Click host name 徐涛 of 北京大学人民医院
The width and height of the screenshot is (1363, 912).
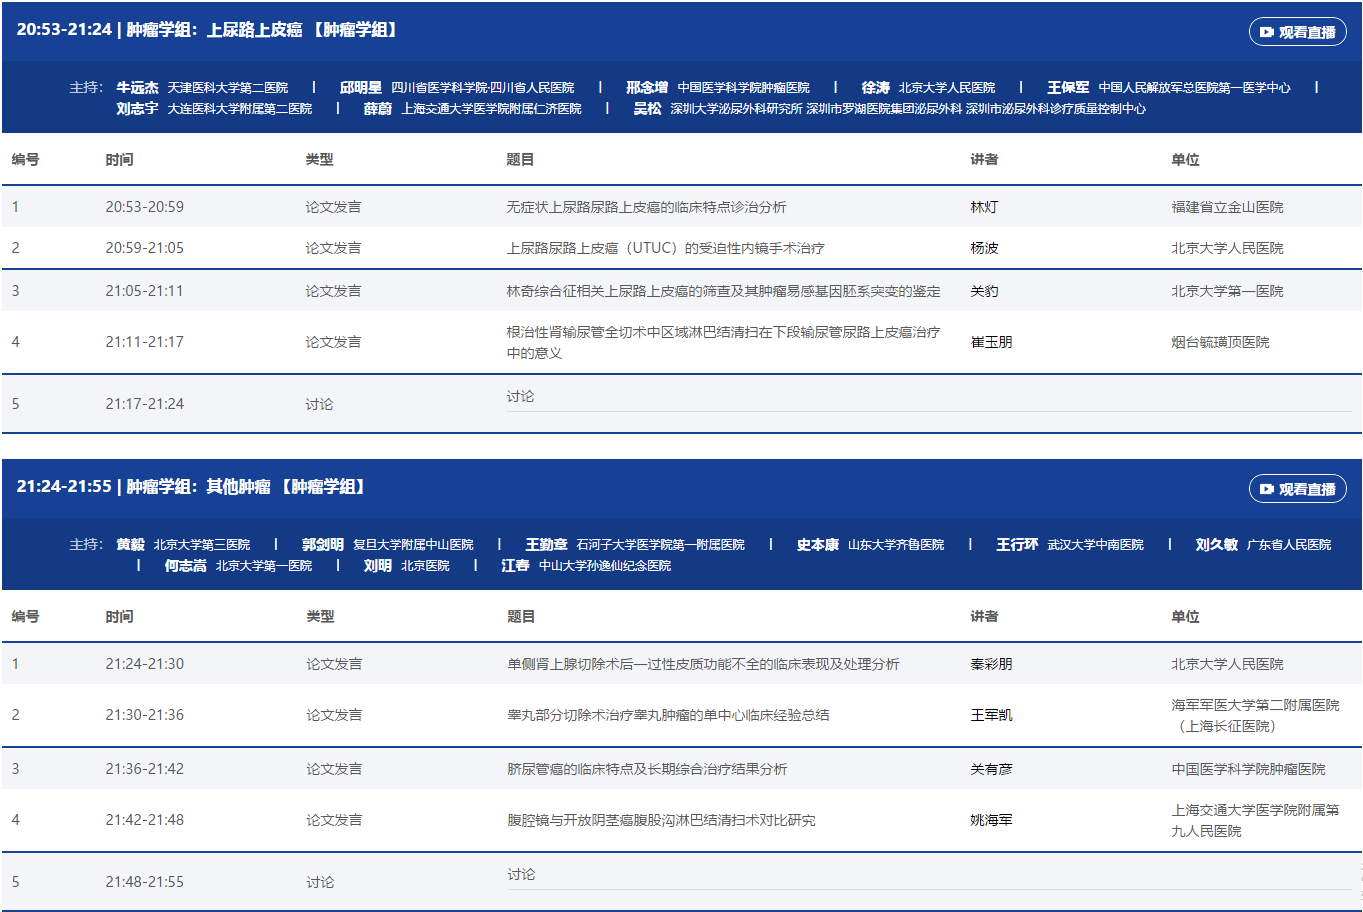(875, 88)
